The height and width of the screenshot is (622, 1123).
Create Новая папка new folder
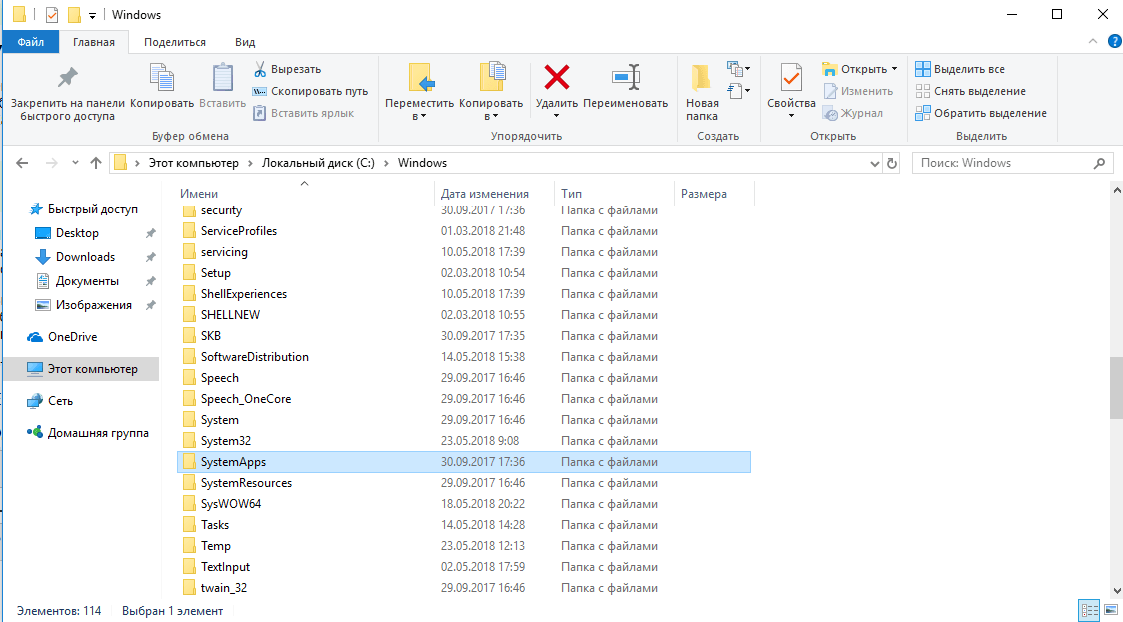tap(702, 92)
